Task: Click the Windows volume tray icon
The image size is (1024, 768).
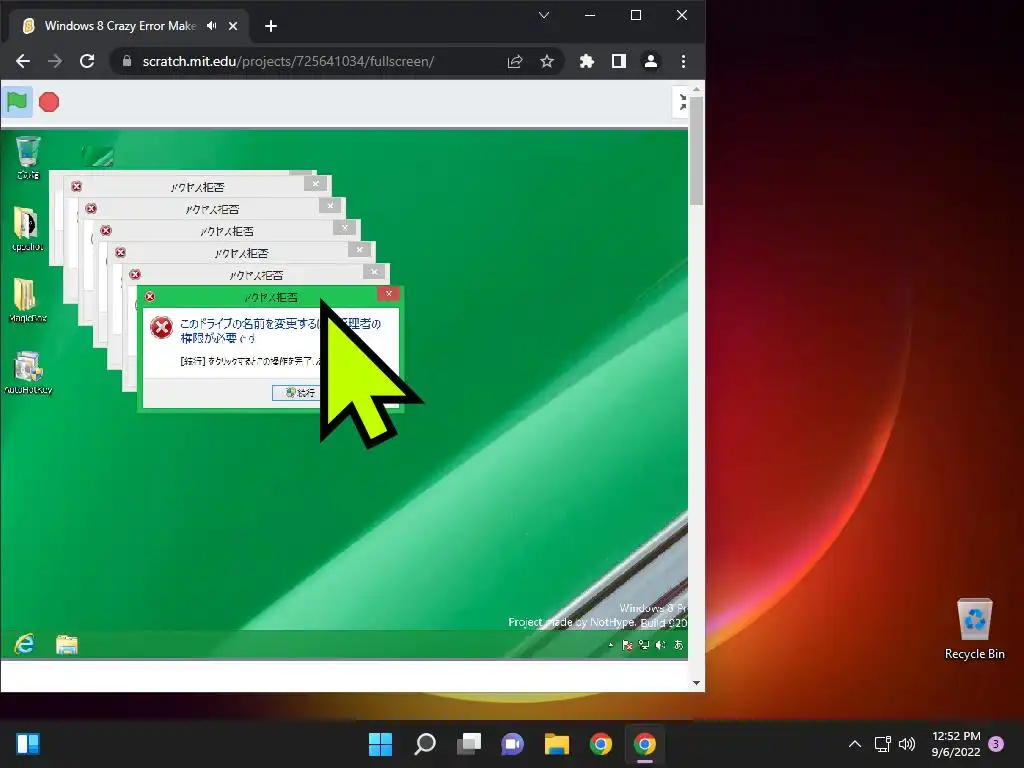Action: click(x=906, y=744)
